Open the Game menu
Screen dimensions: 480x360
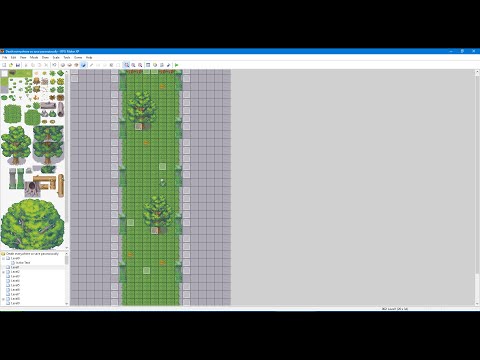tap(78, 57)
